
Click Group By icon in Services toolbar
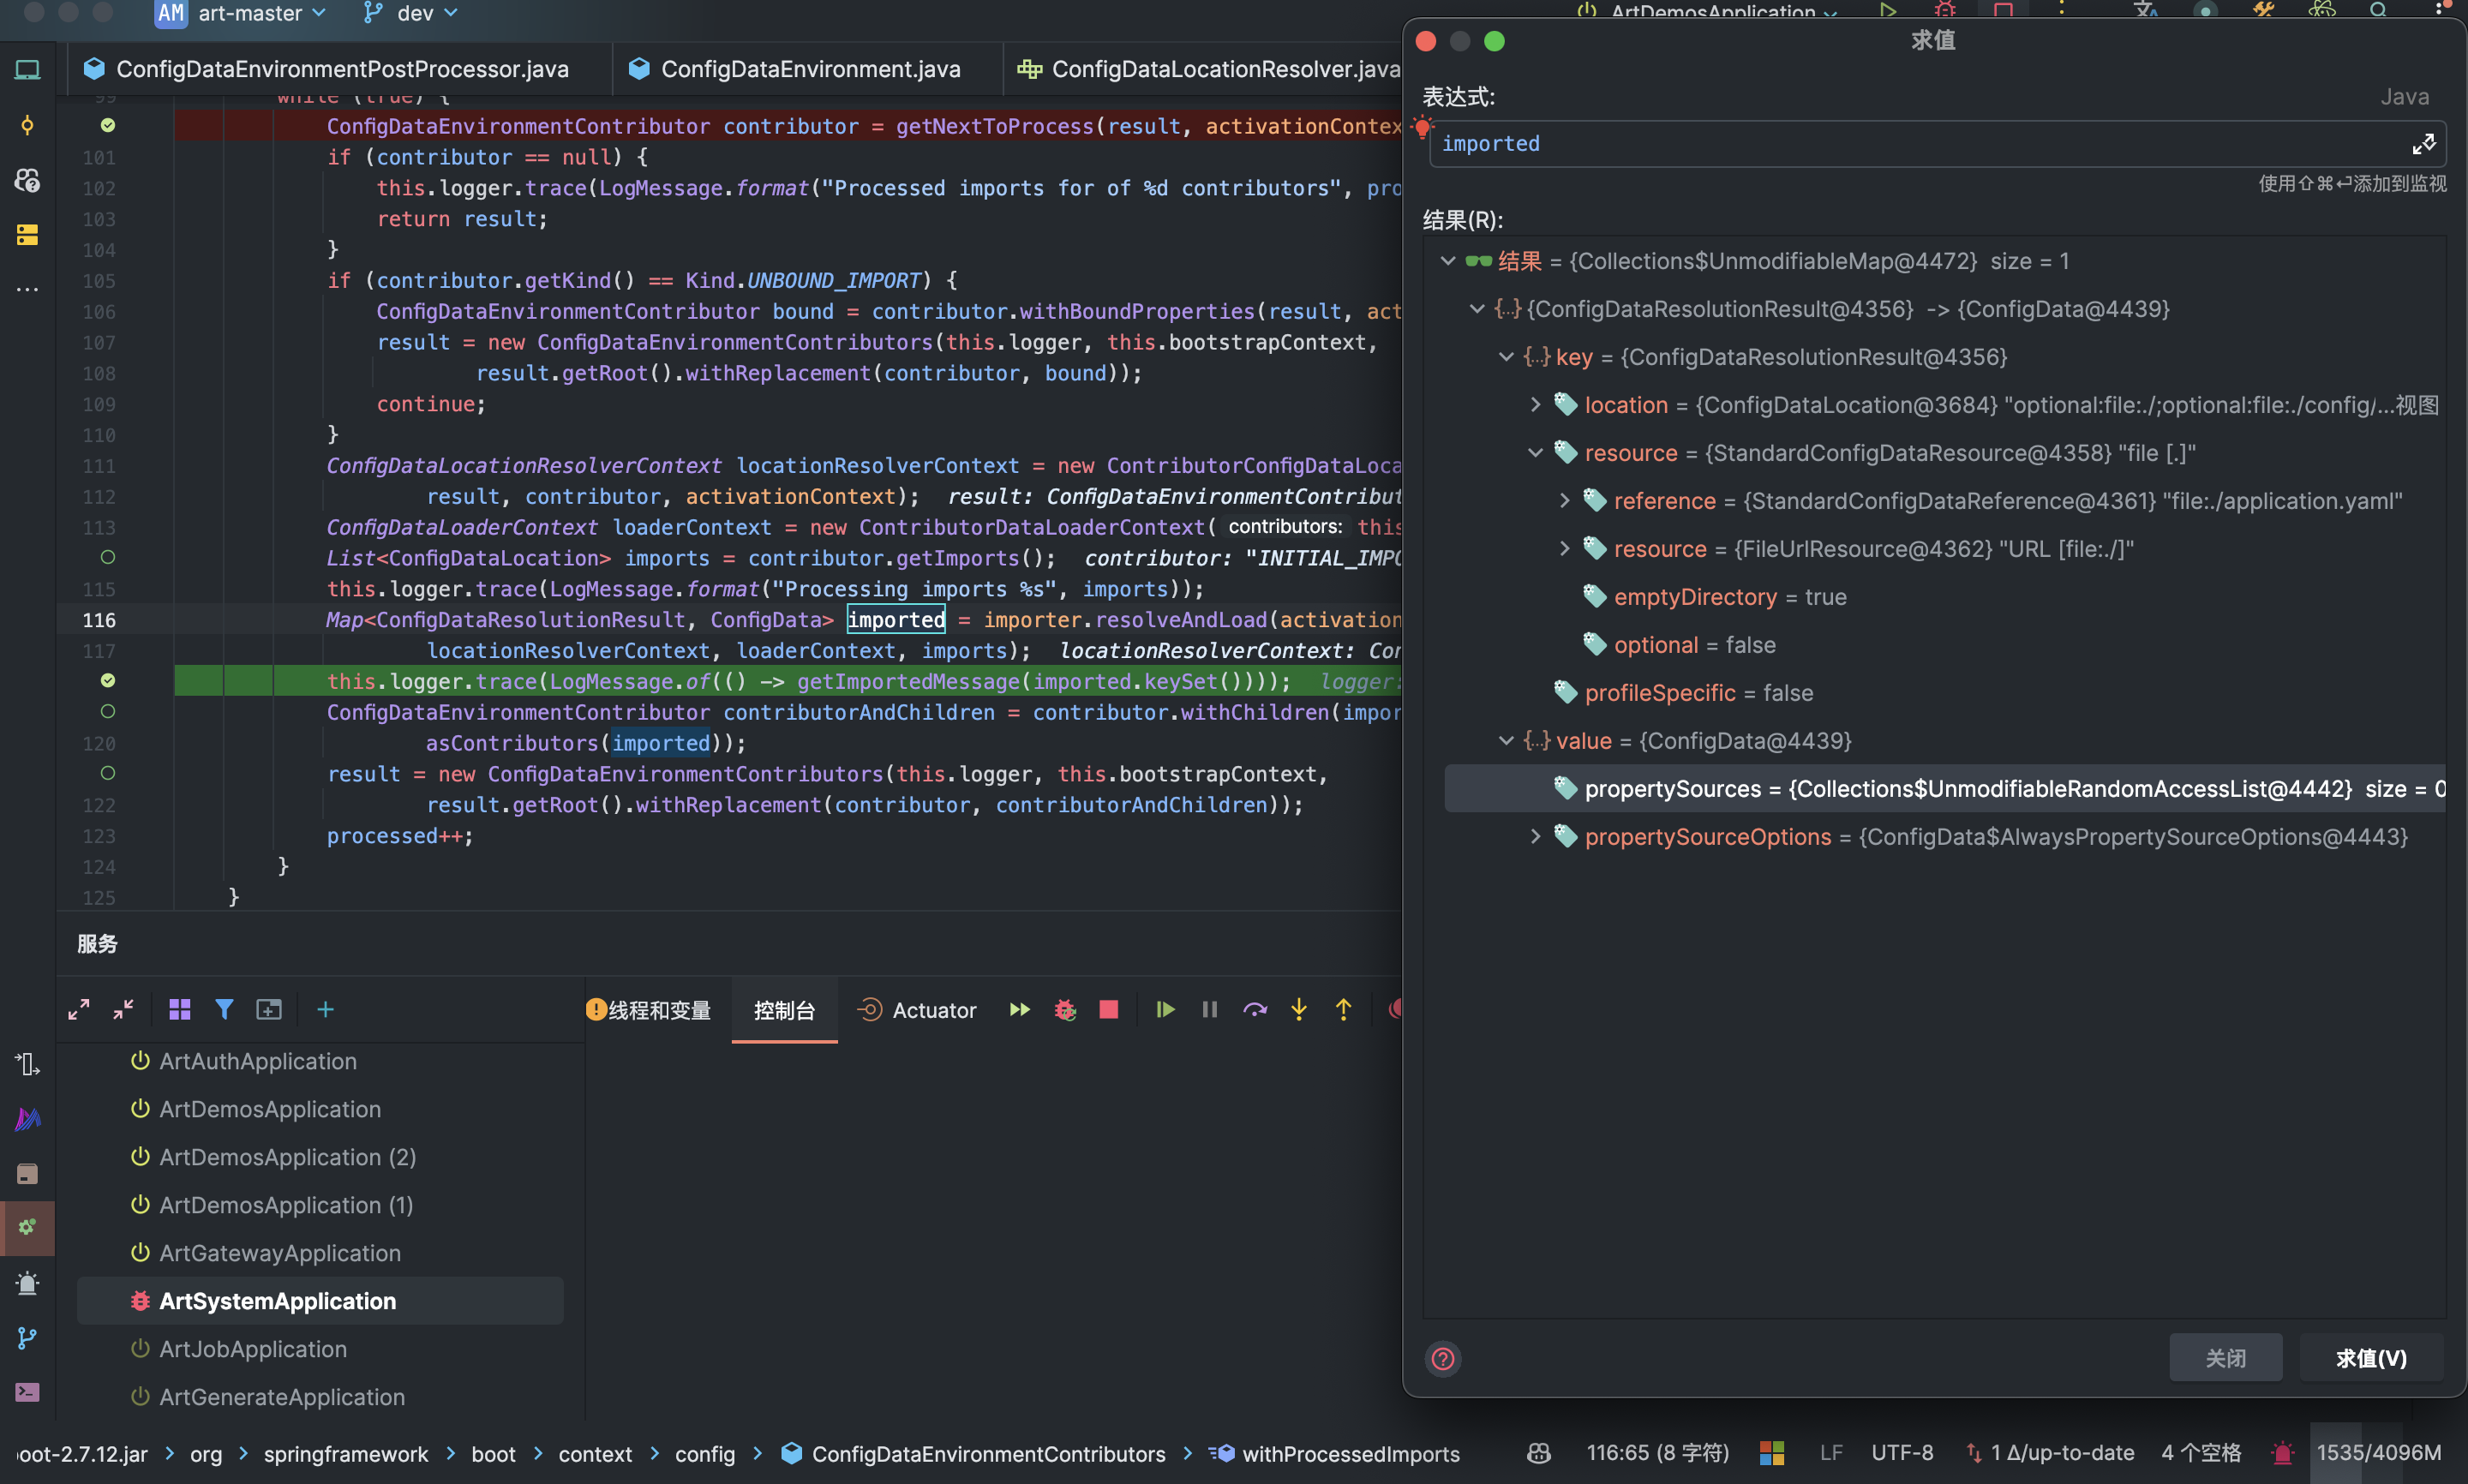(180, 1009)
